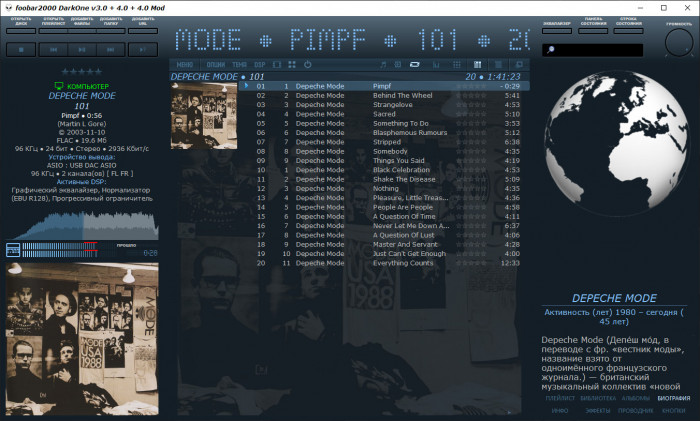The width and height of the screenshot is (700, 421).
Task: Click the DEPECHE MODE biography heading
Action: click(x=614, y=298)
